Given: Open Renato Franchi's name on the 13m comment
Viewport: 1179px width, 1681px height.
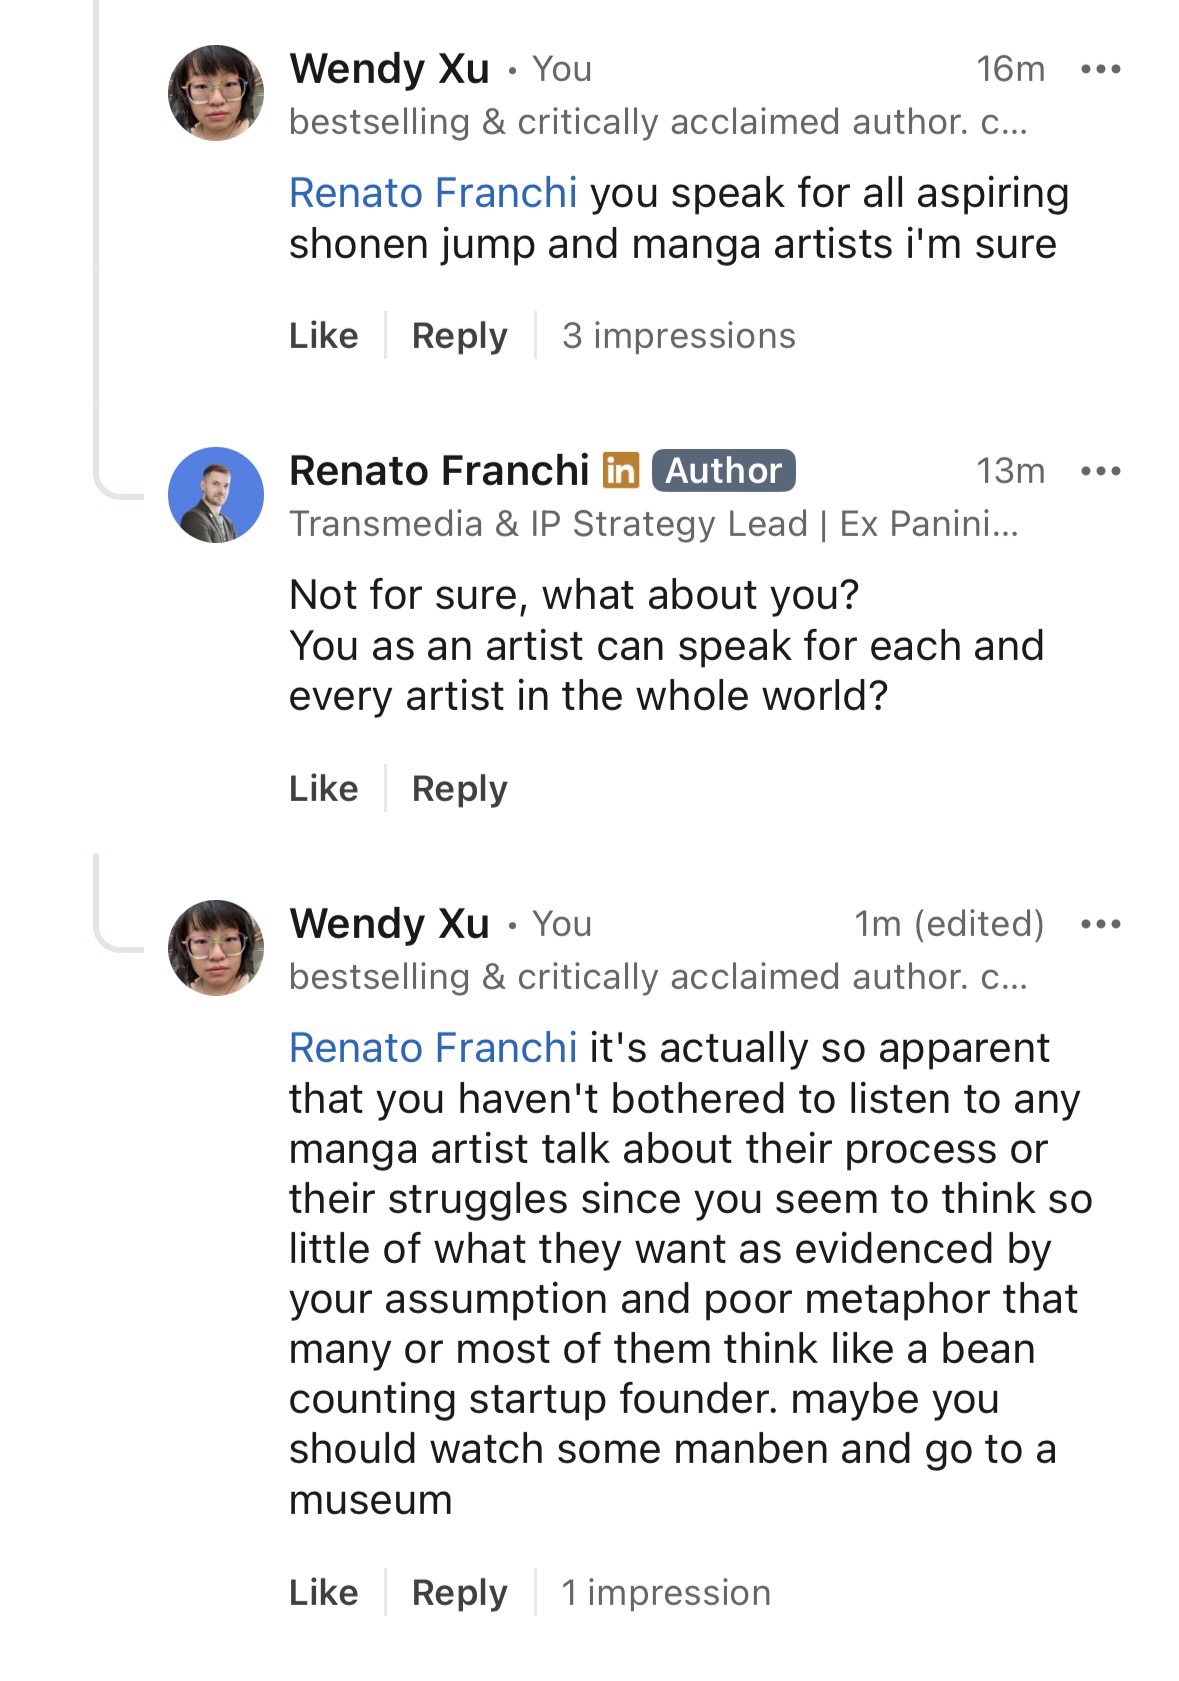Looking at the screenshot, I should click(439, 471).
